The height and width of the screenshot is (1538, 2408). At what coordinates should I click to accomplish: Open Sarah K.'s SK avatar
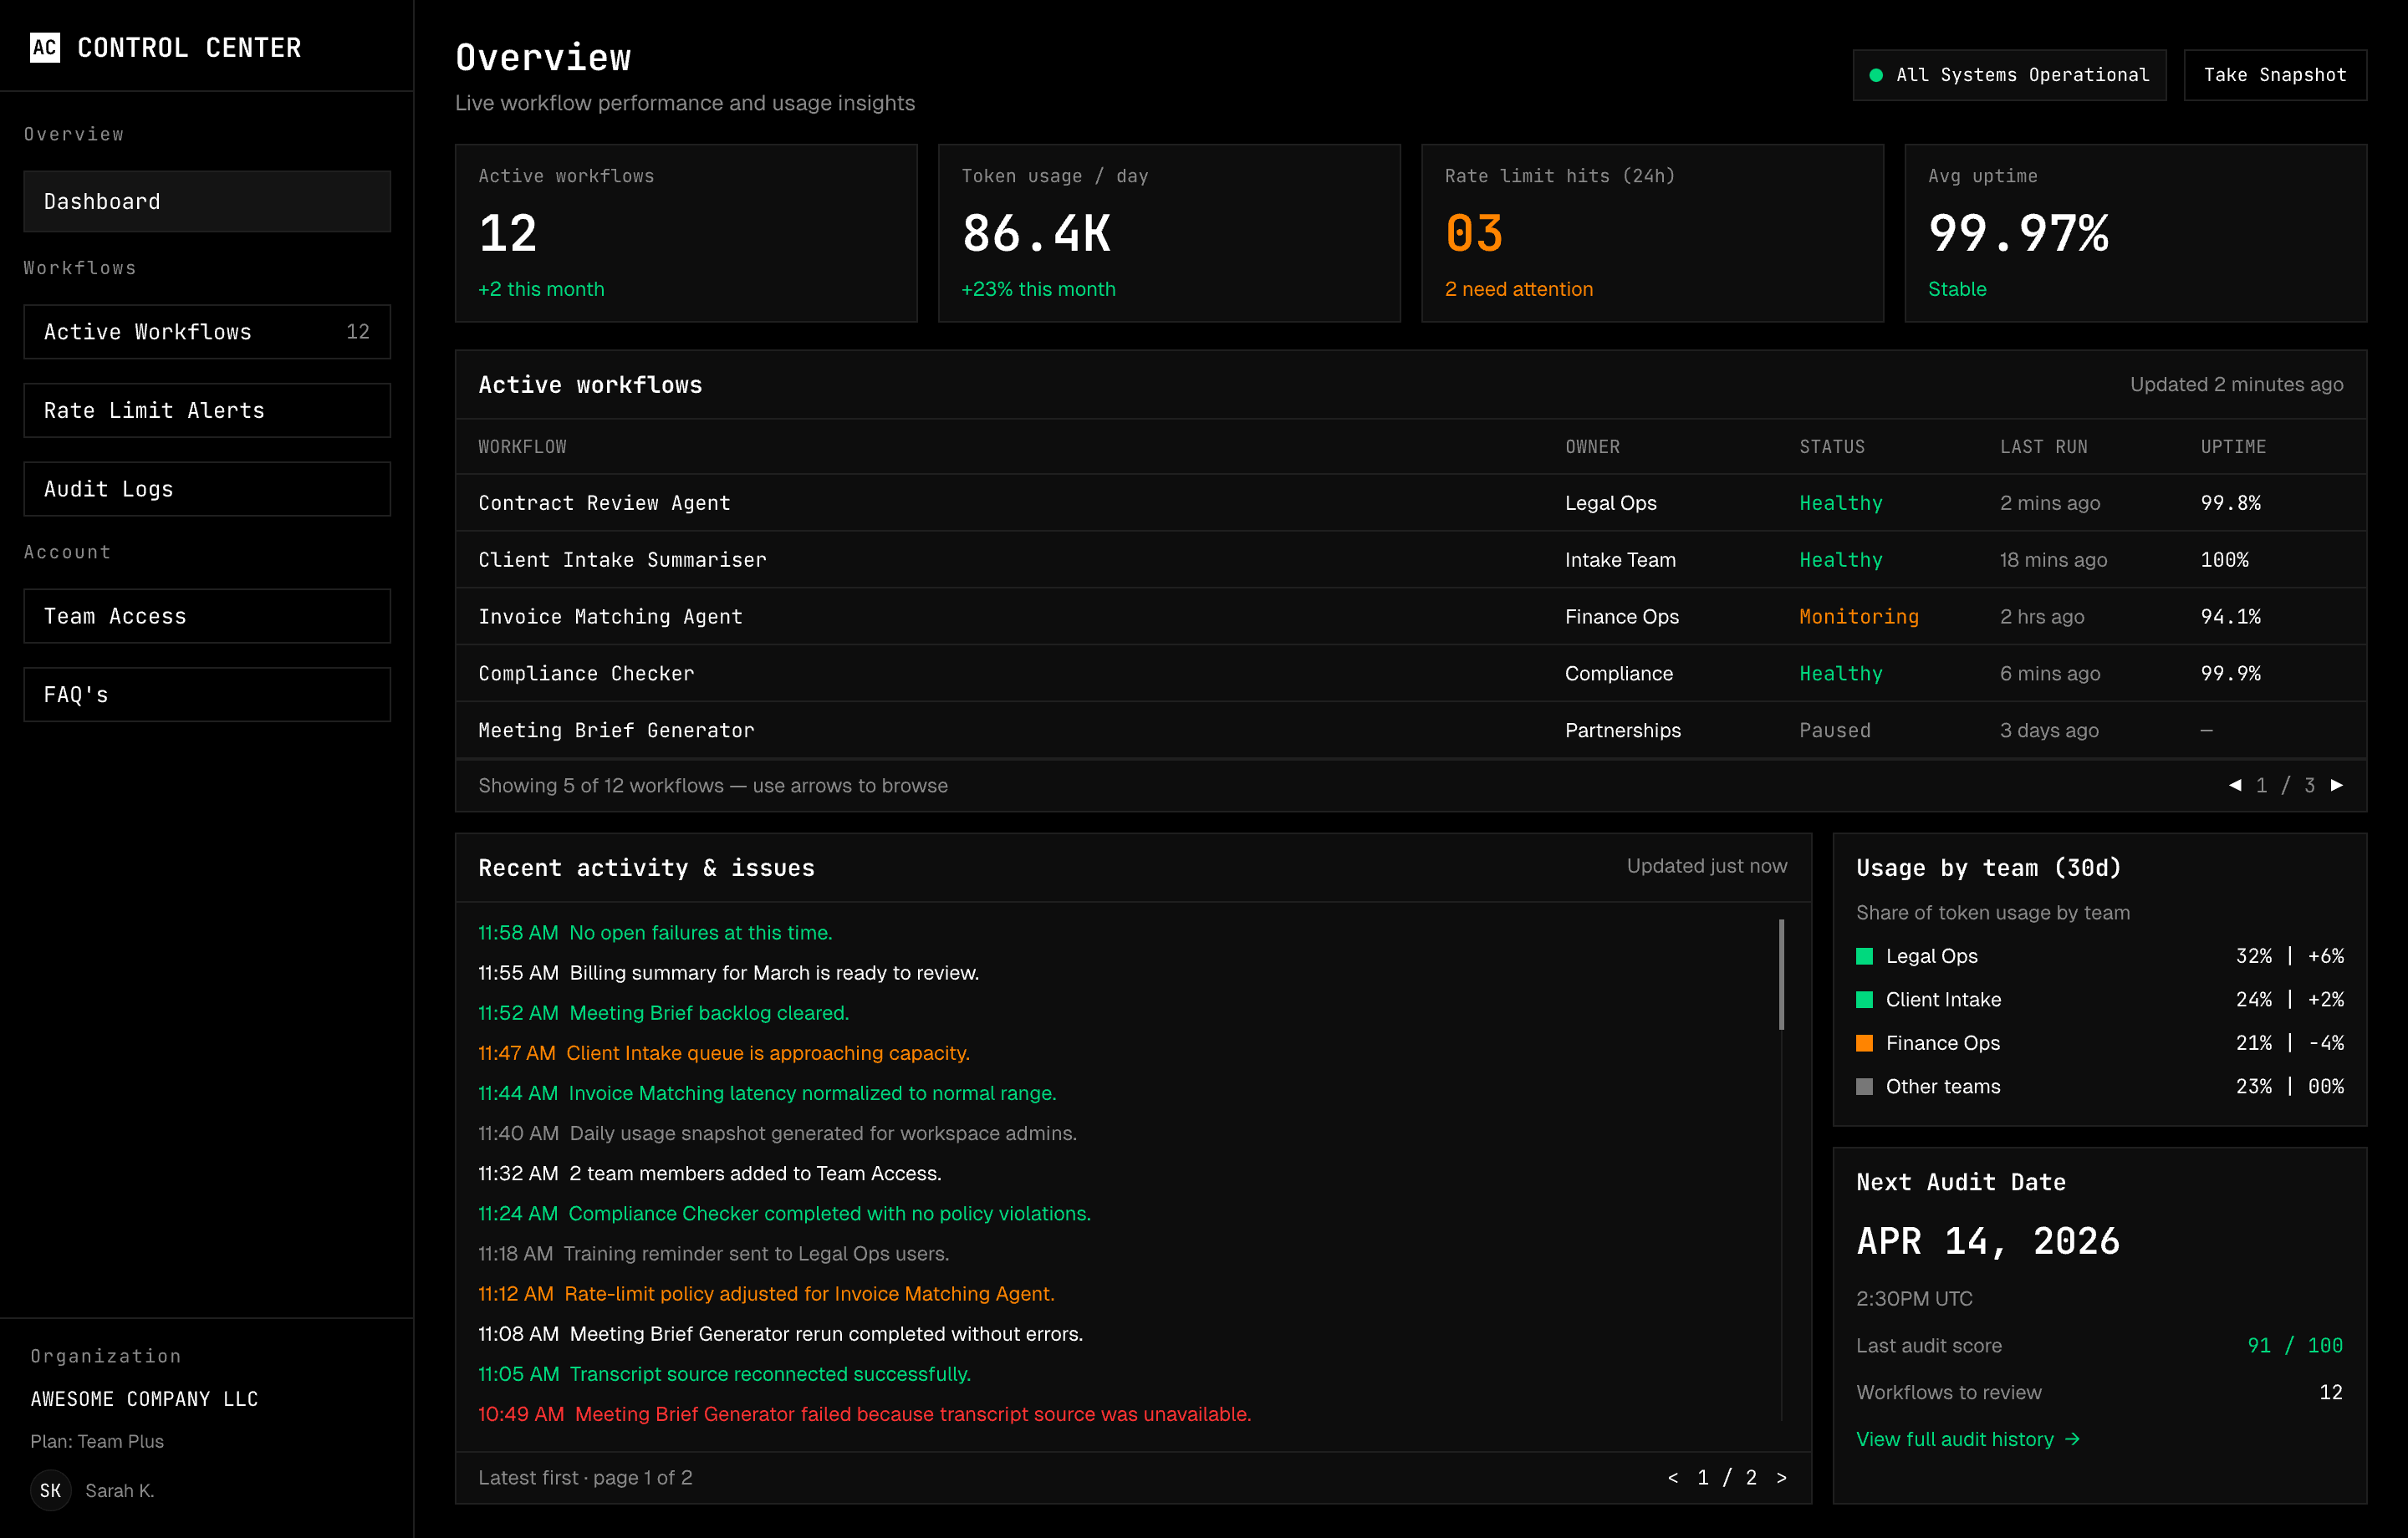point(51,1490)
